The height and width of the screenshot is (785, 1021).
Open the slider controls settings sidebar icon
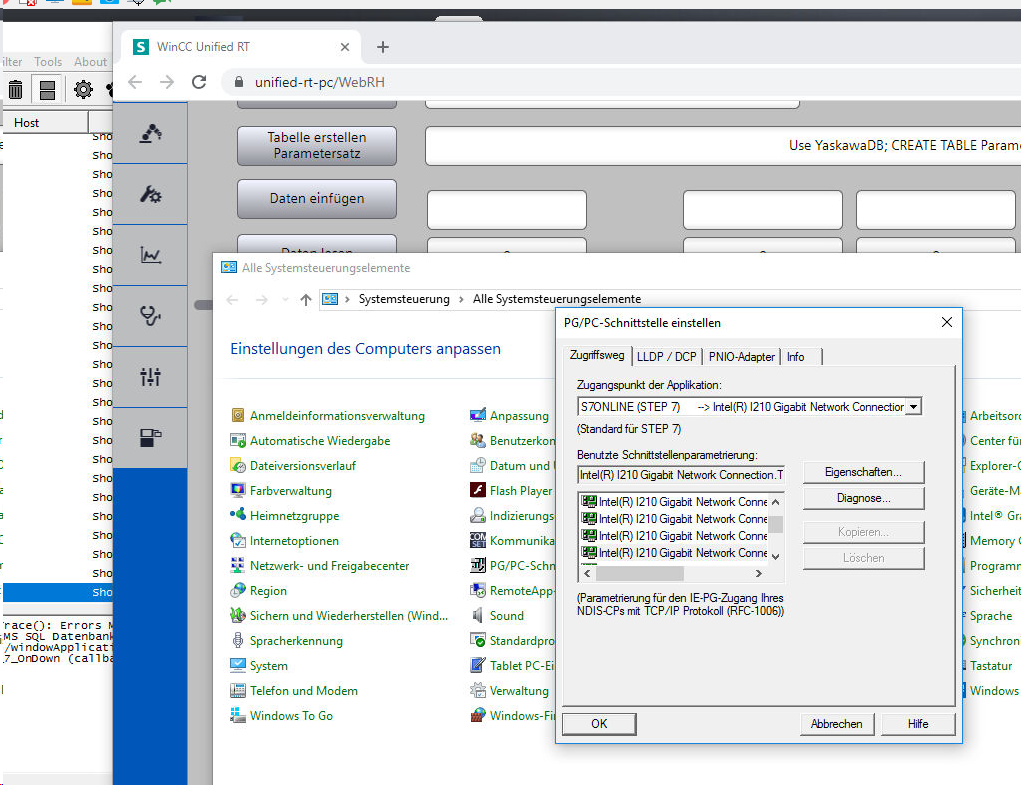150,377
